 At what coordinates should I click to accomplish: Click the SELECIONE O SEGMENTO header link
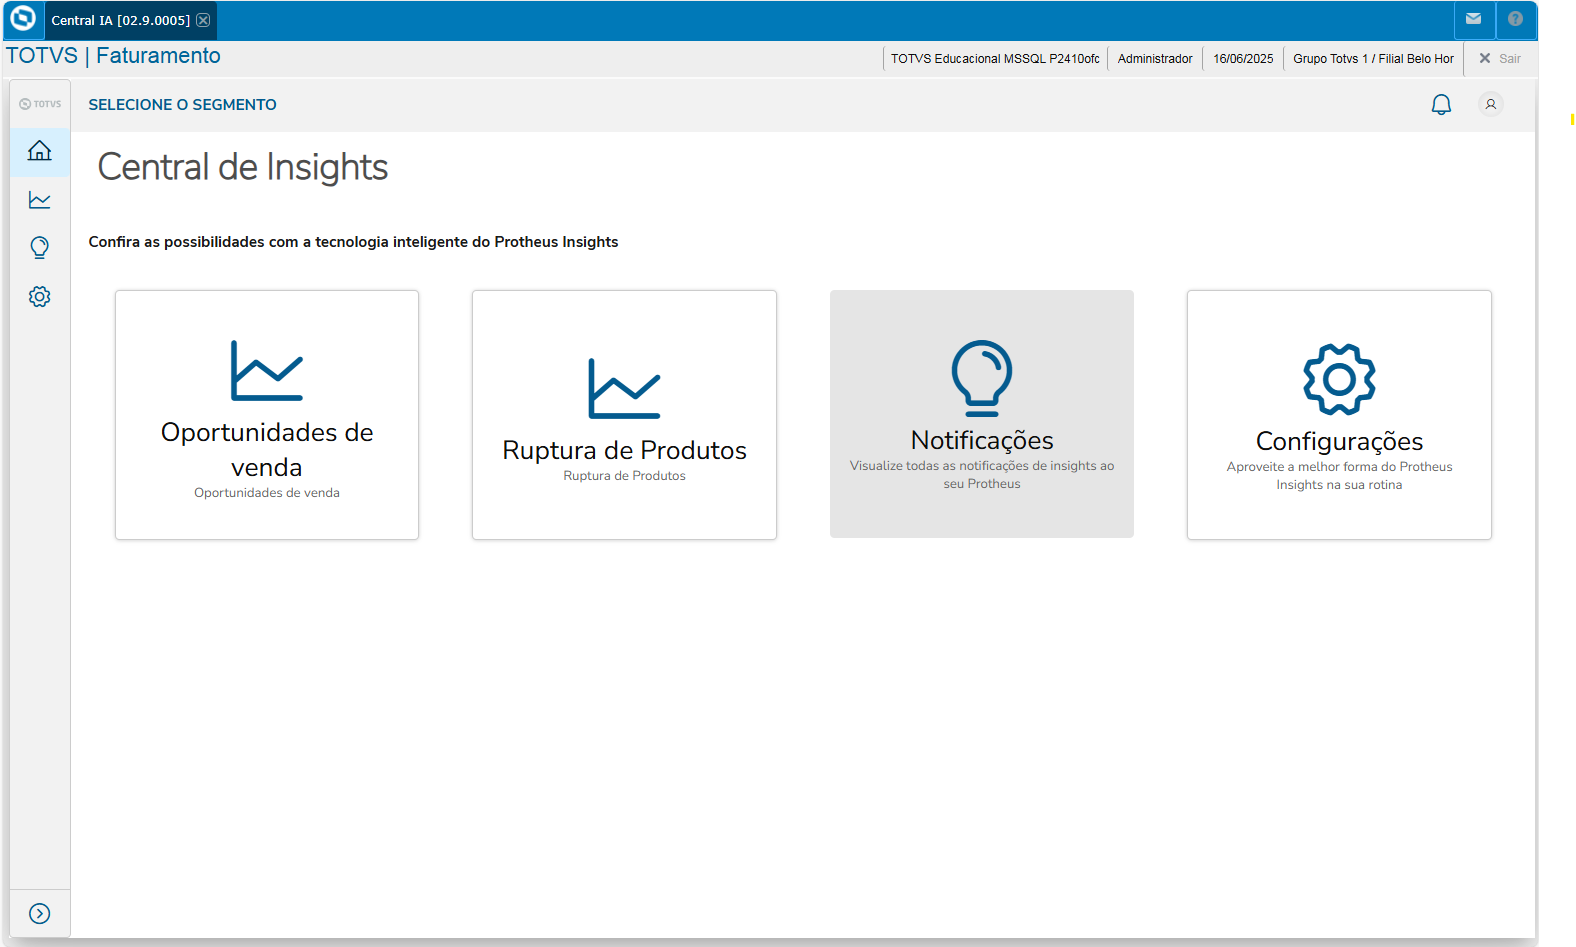(182, 105)
